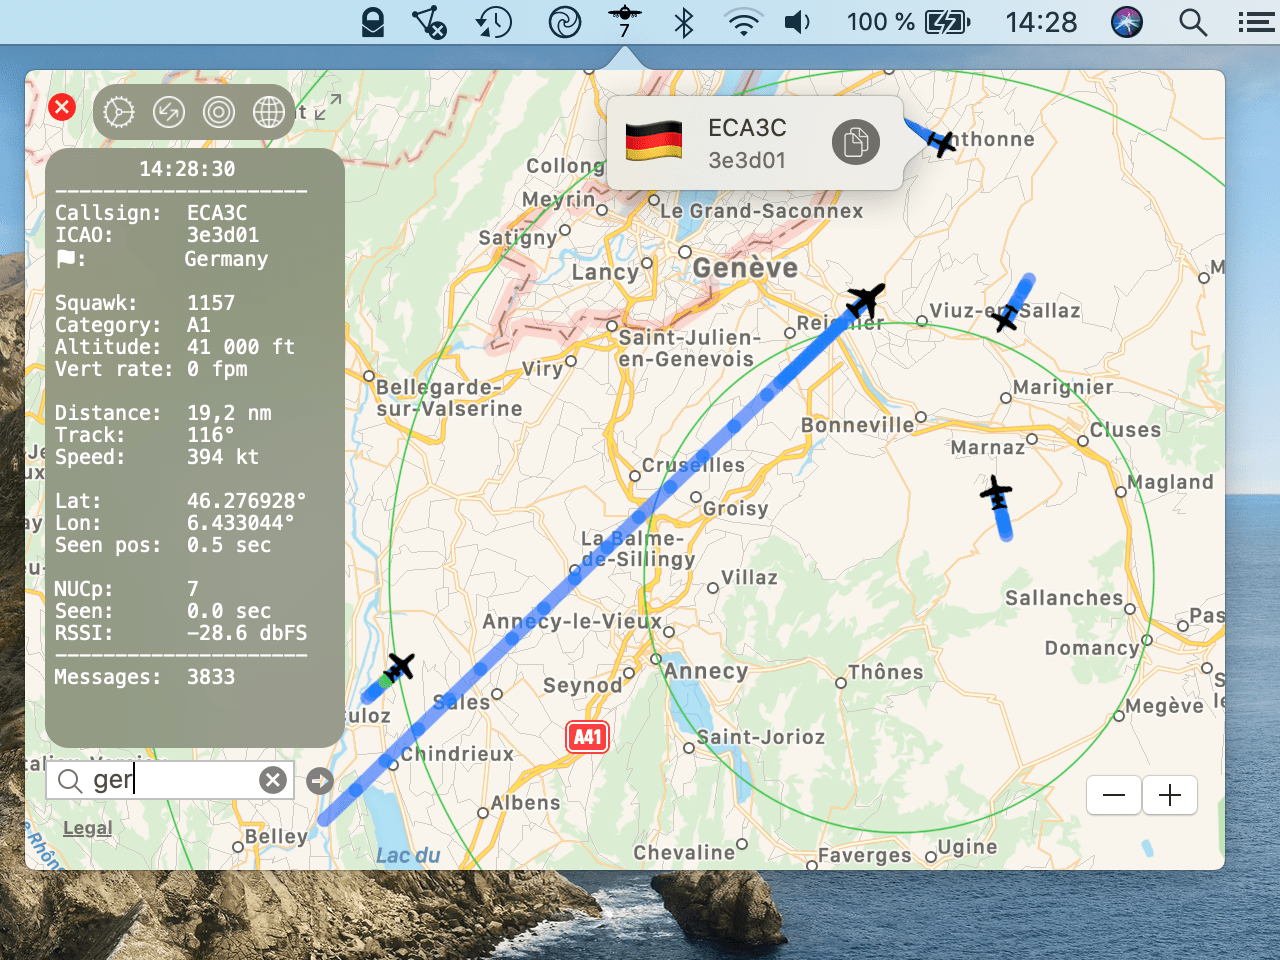Click the Category A1 value
Screen dimensions: 1280x960
(x=199, y=325)
